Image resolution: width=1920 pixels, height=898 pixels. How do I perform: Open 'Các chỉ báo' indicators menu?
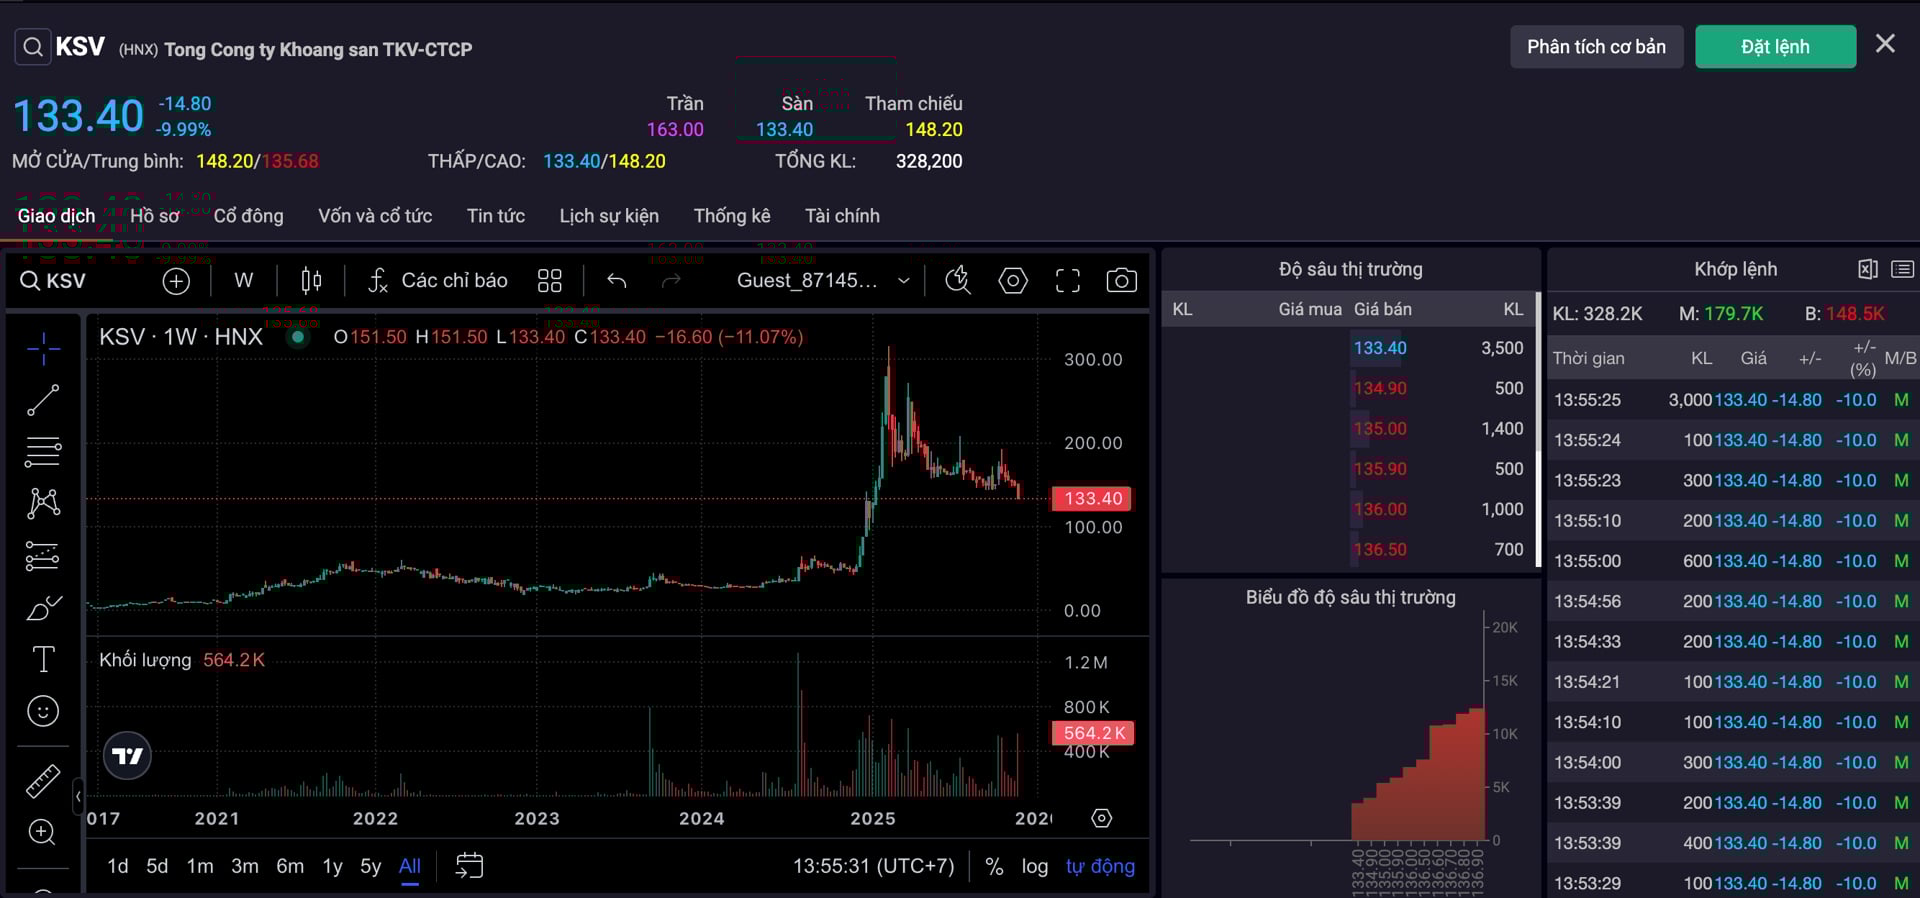point(437,281)
